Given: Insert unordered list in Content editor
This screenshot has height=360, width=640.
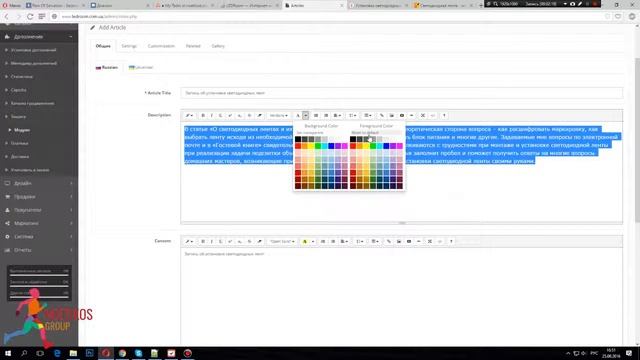Looking at the screenshot, I should (x=323, y=241).
